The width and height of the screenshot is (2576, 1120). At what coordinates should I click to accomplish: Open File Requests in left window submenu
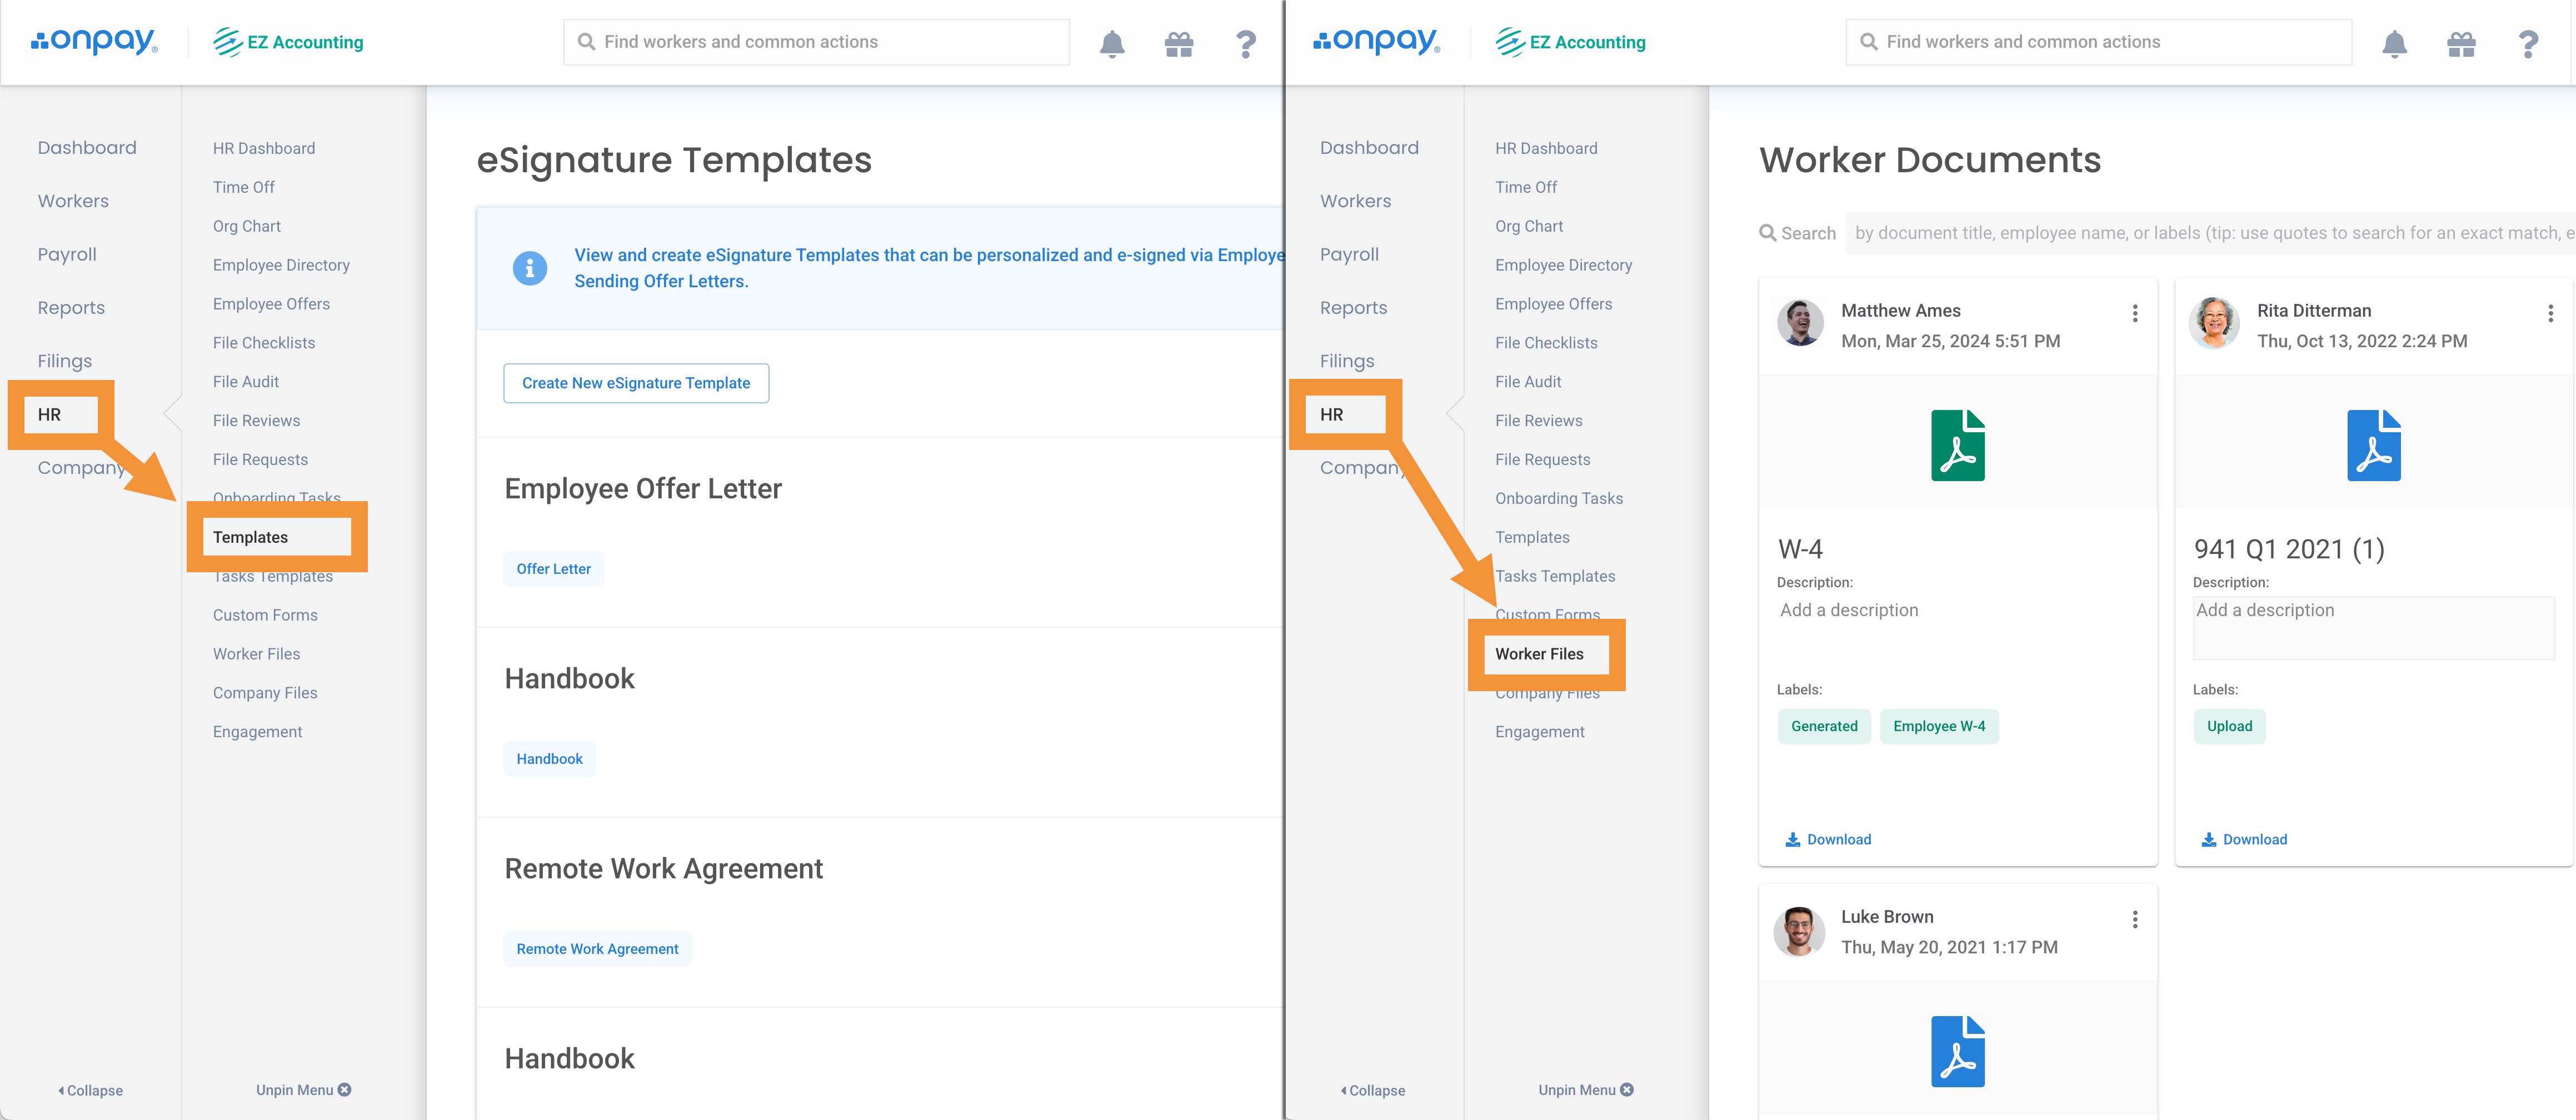click(x=260, y=460)
